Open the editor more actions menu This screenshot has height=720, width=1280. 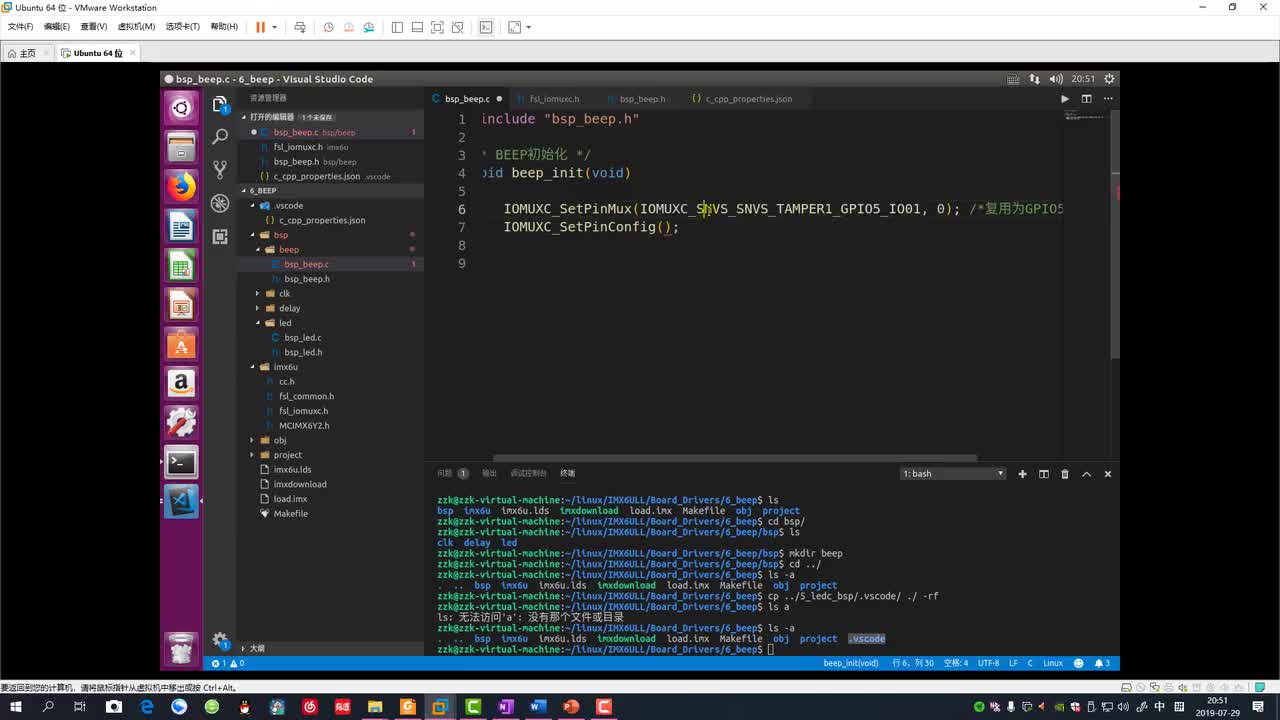coord(1107,99)
